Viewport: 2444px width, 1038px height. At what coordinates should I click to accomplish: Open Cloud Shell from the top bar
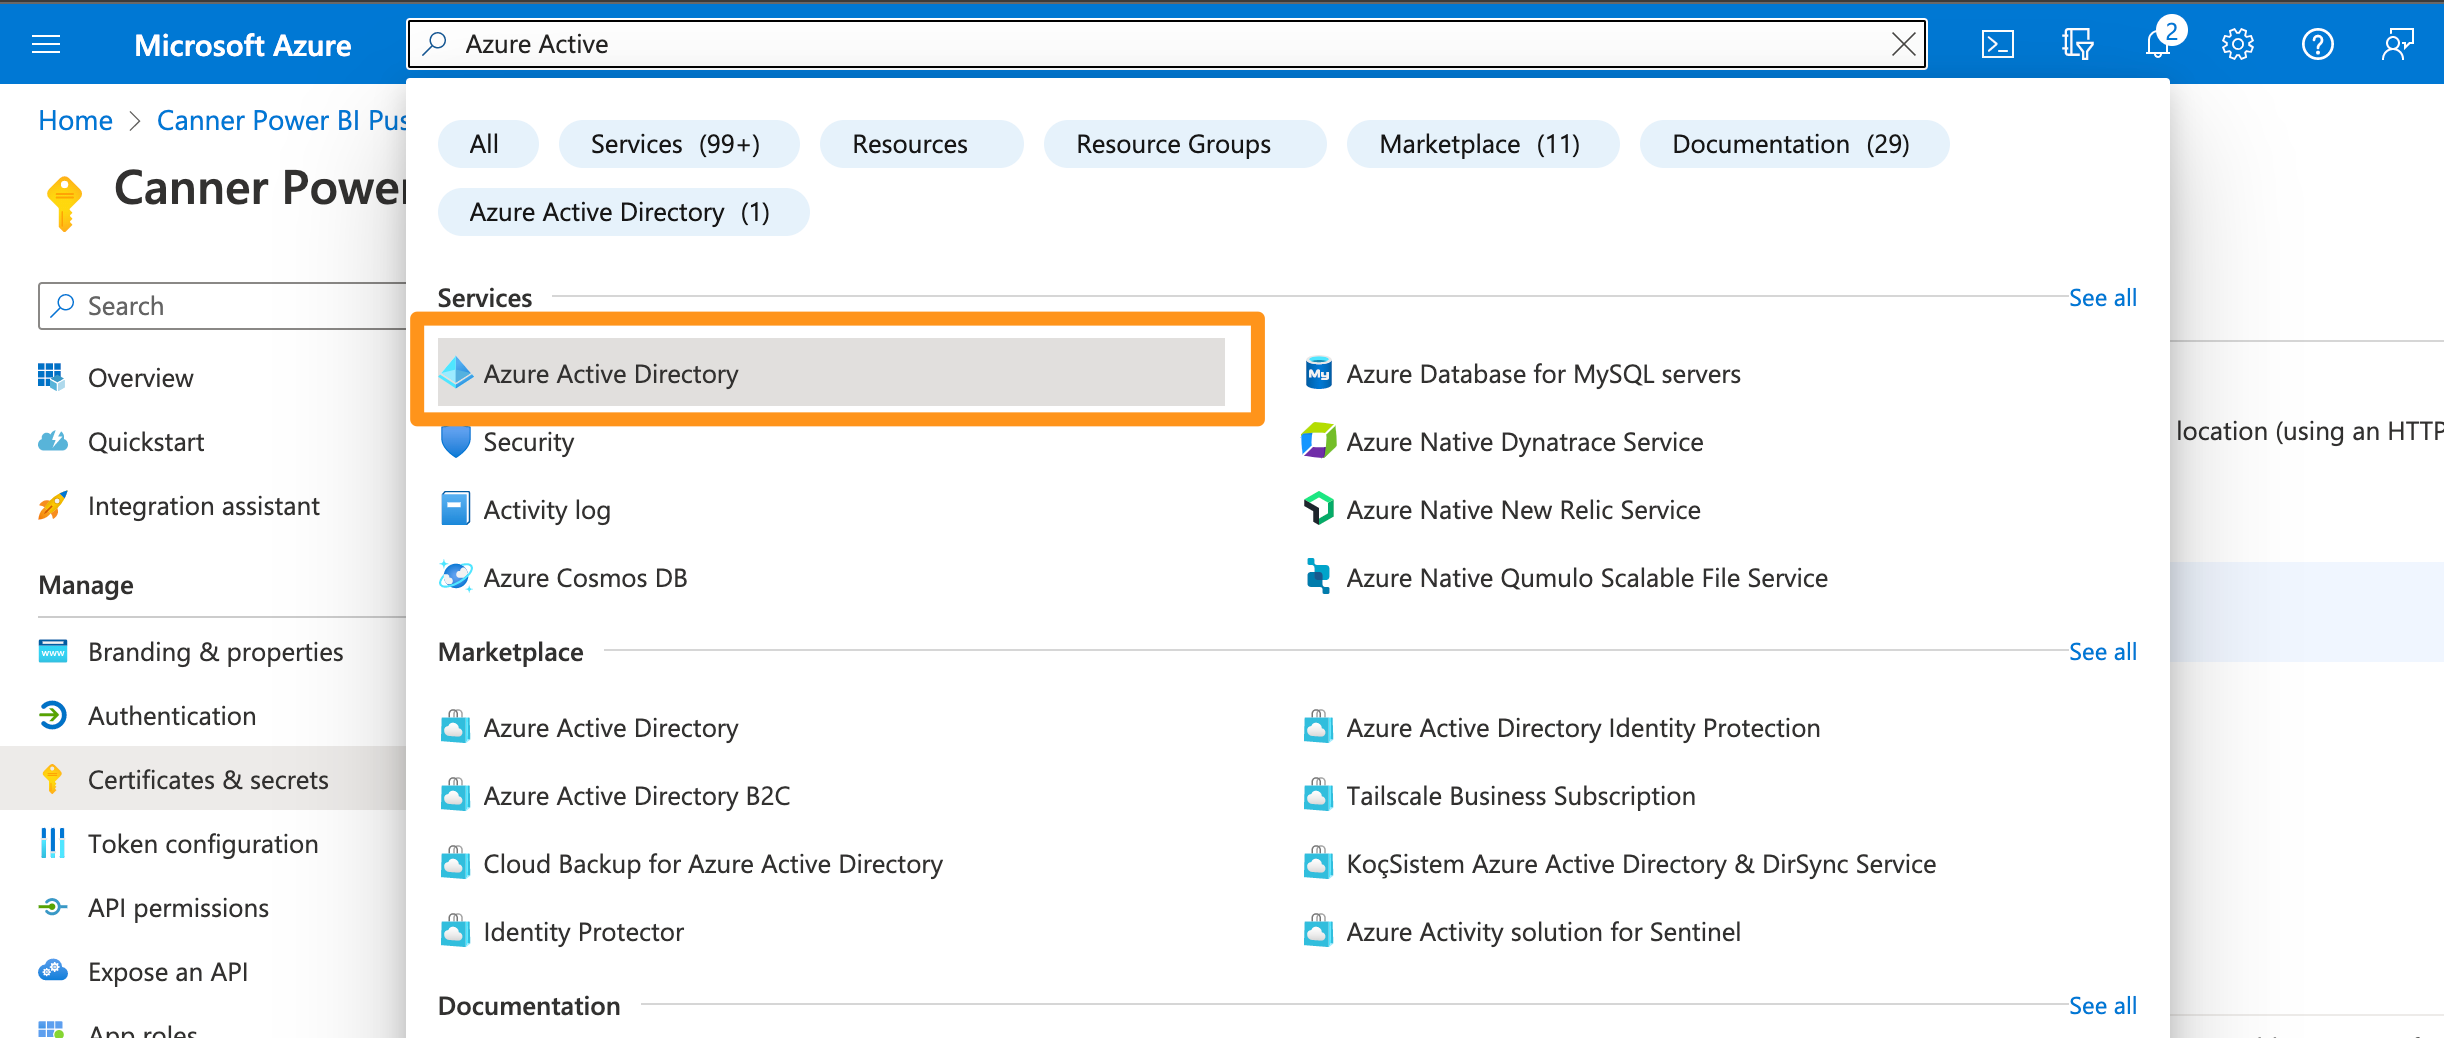1997,44
